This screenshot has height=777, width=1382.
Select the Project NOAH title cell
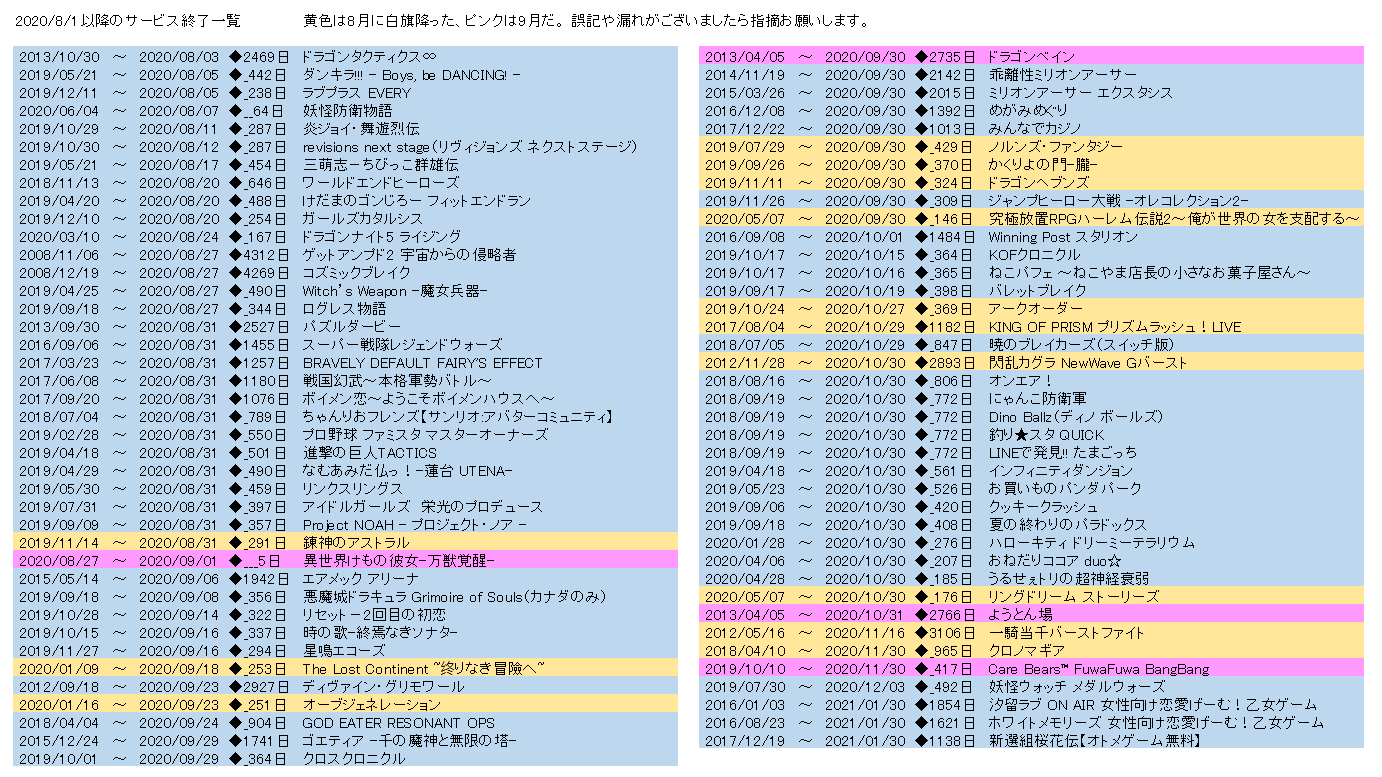pos(414,525)
